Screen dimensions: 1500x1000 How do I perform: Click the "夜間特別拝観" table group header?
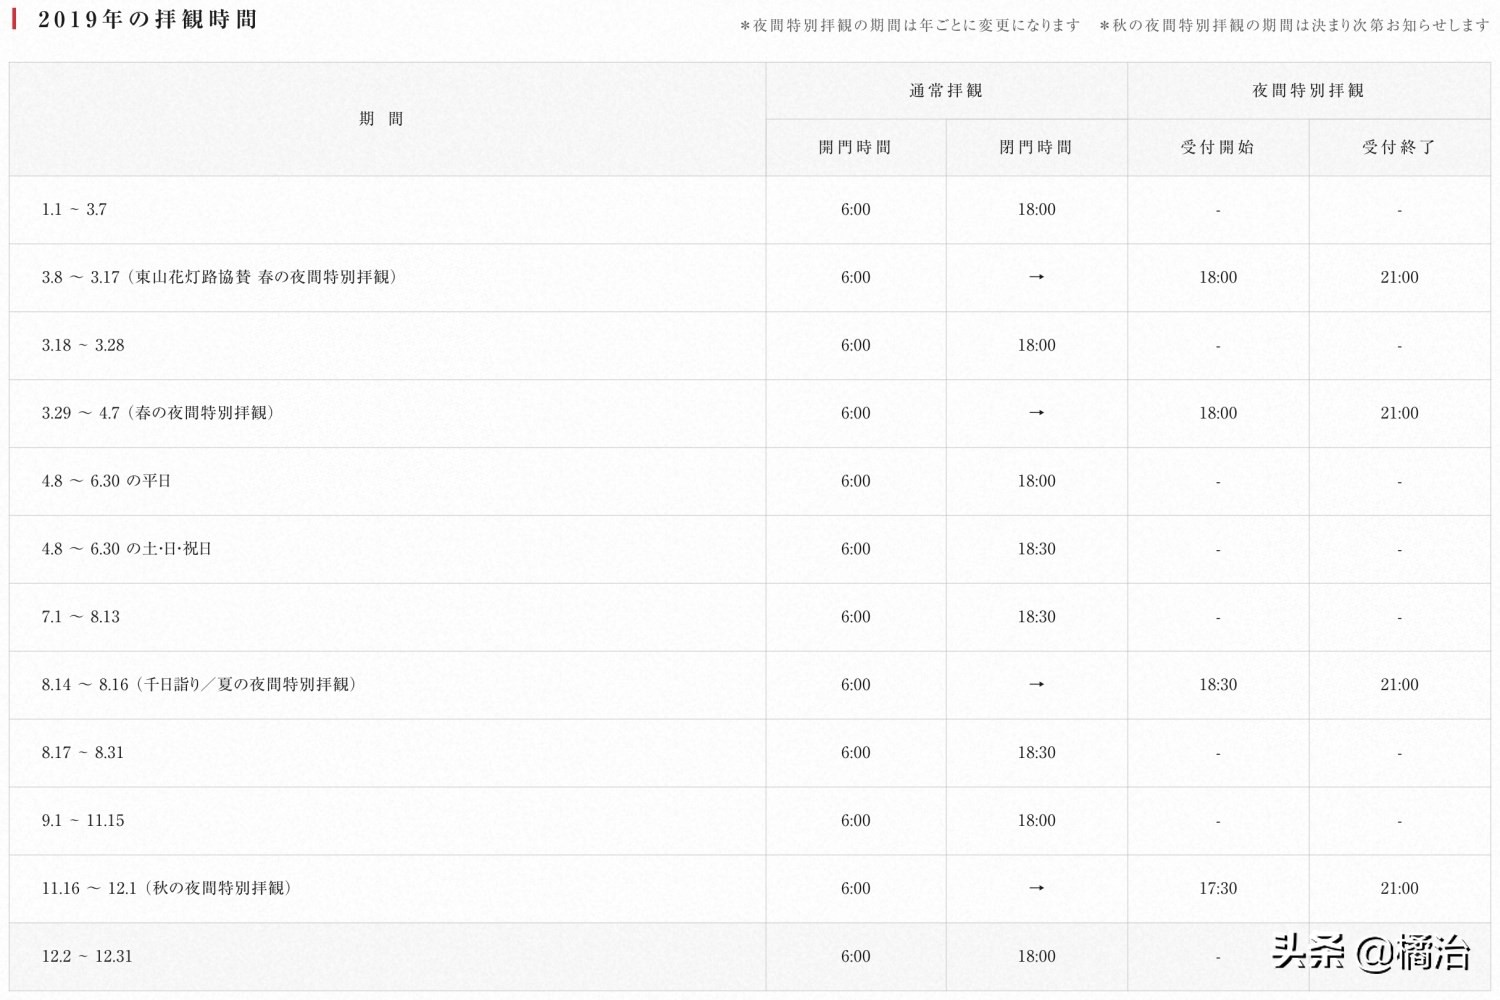coord(1308,91)
